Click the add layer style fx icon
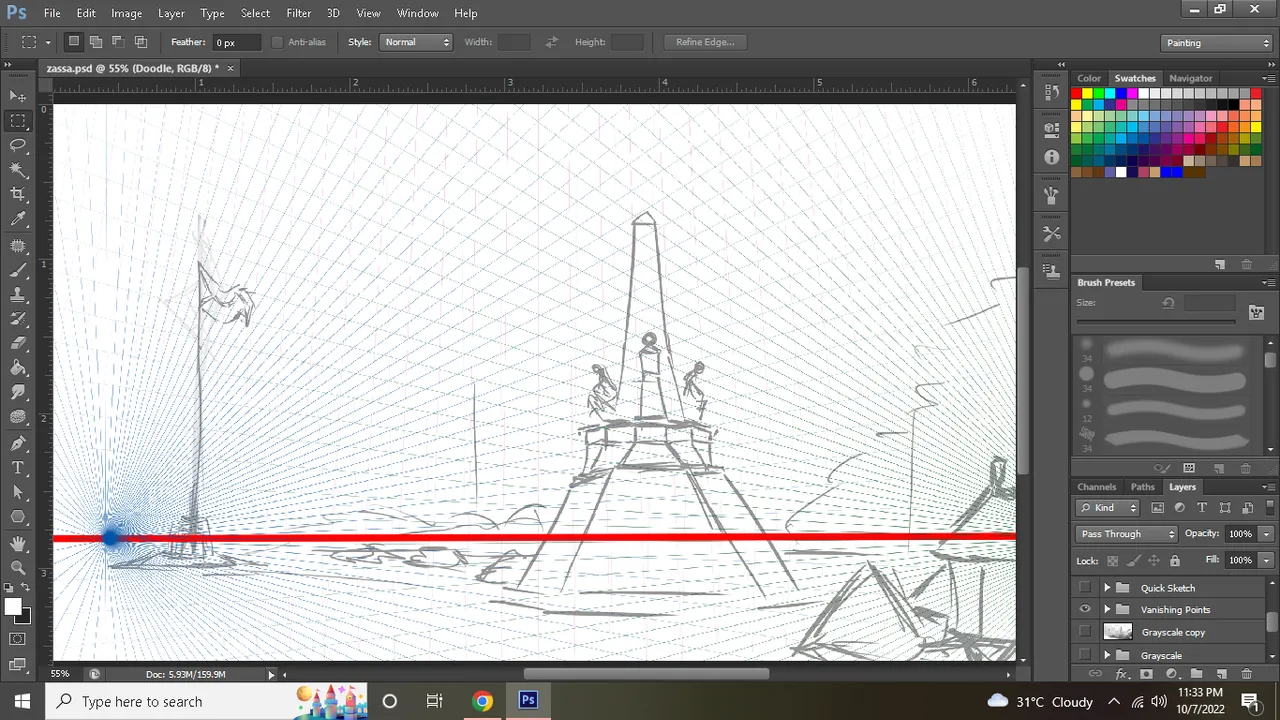The height and width of the screenshot is (720, 1280). 1121,674
